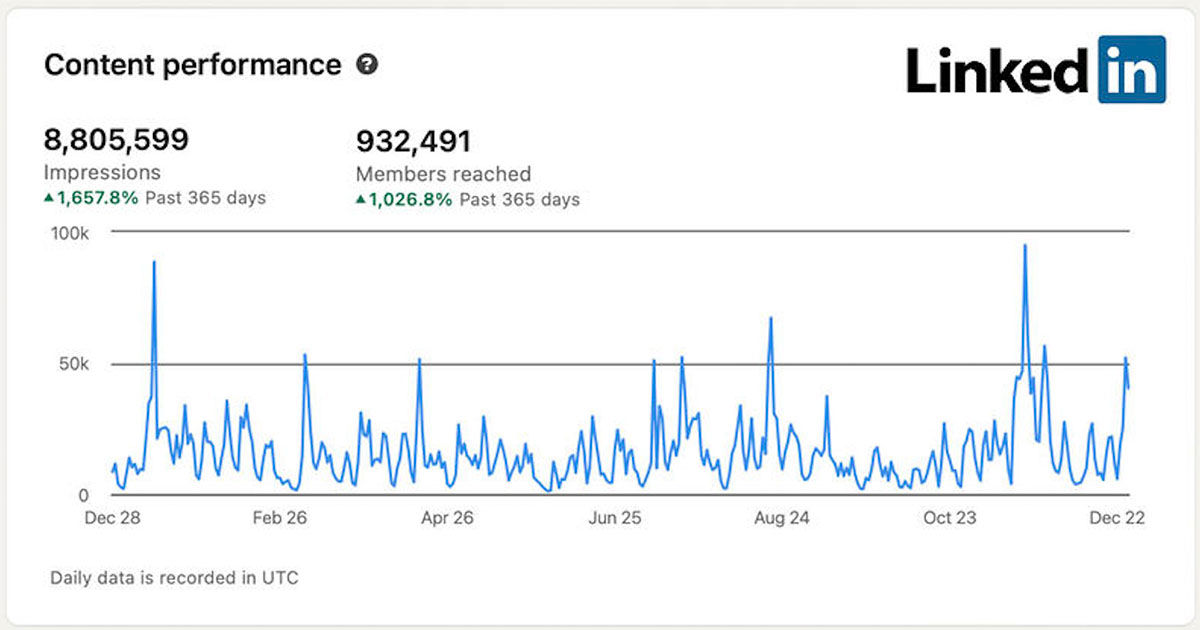This screenshot has height=630, width=1200.
Task: Click the green impressions increase arrow
Action: coord(49,198)
